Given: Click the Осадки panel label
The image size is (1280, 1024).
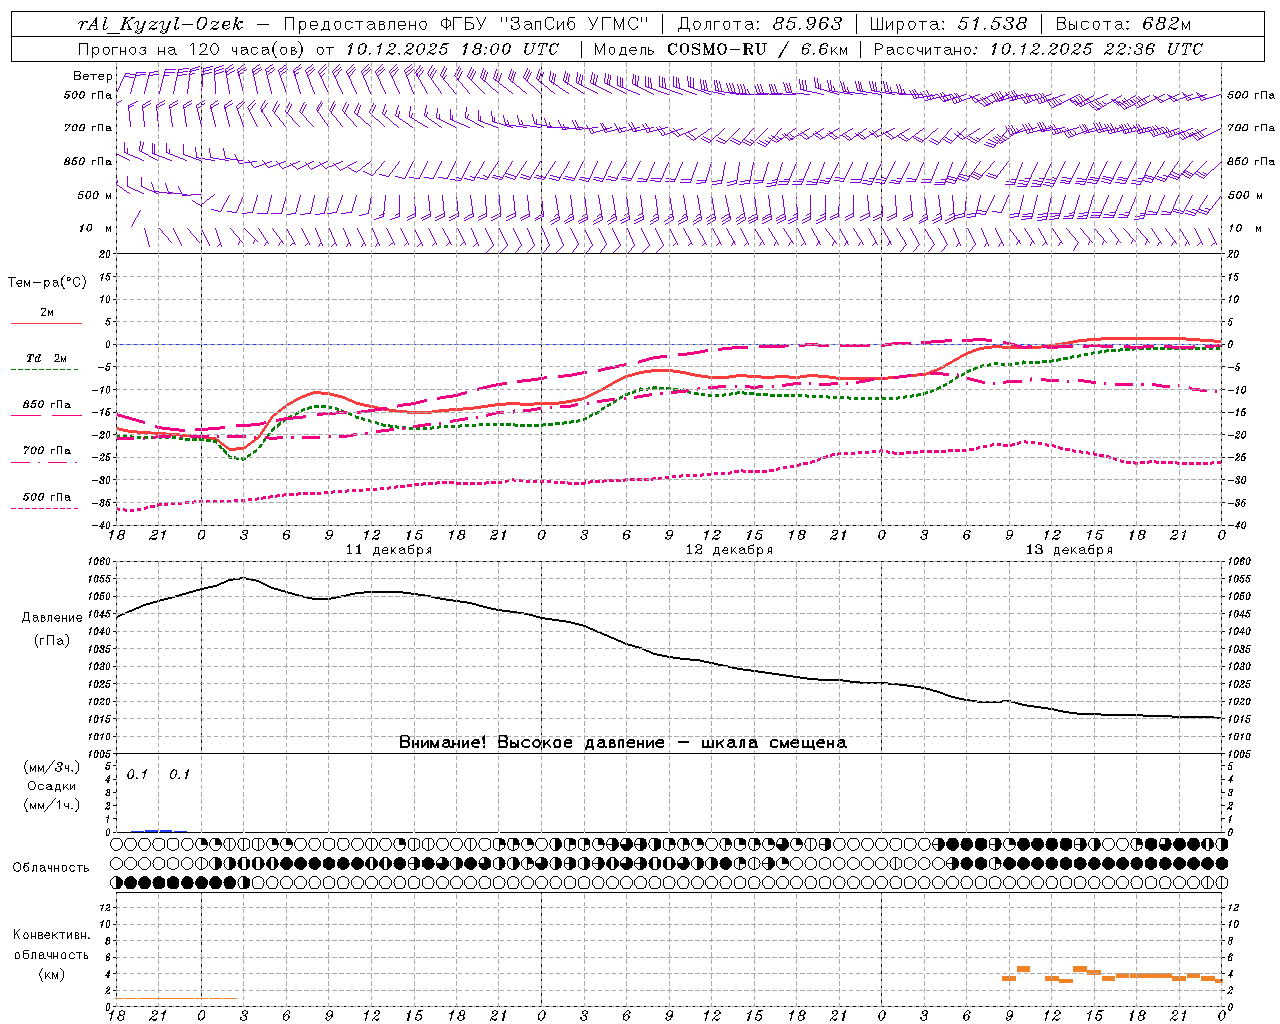Looking at the screenshot, I should pos(52,786).
